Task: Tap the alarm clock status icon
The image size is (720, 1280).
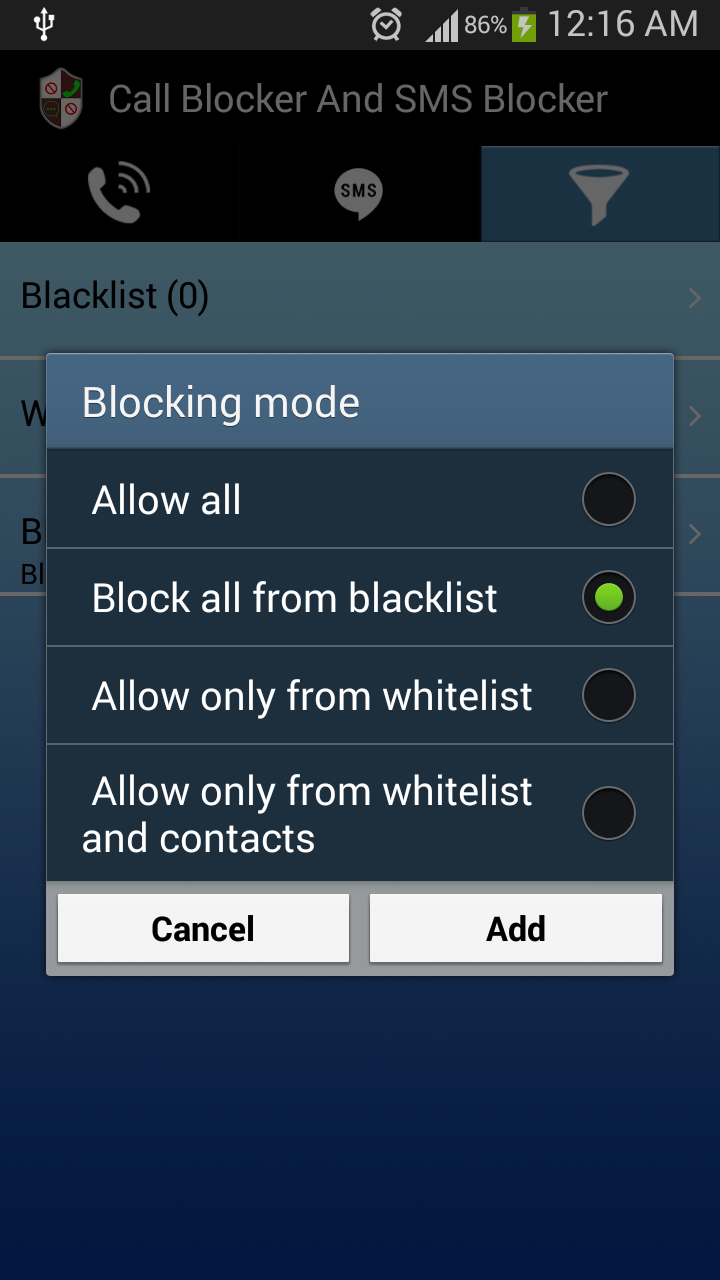Action: (x=386, y=25)
